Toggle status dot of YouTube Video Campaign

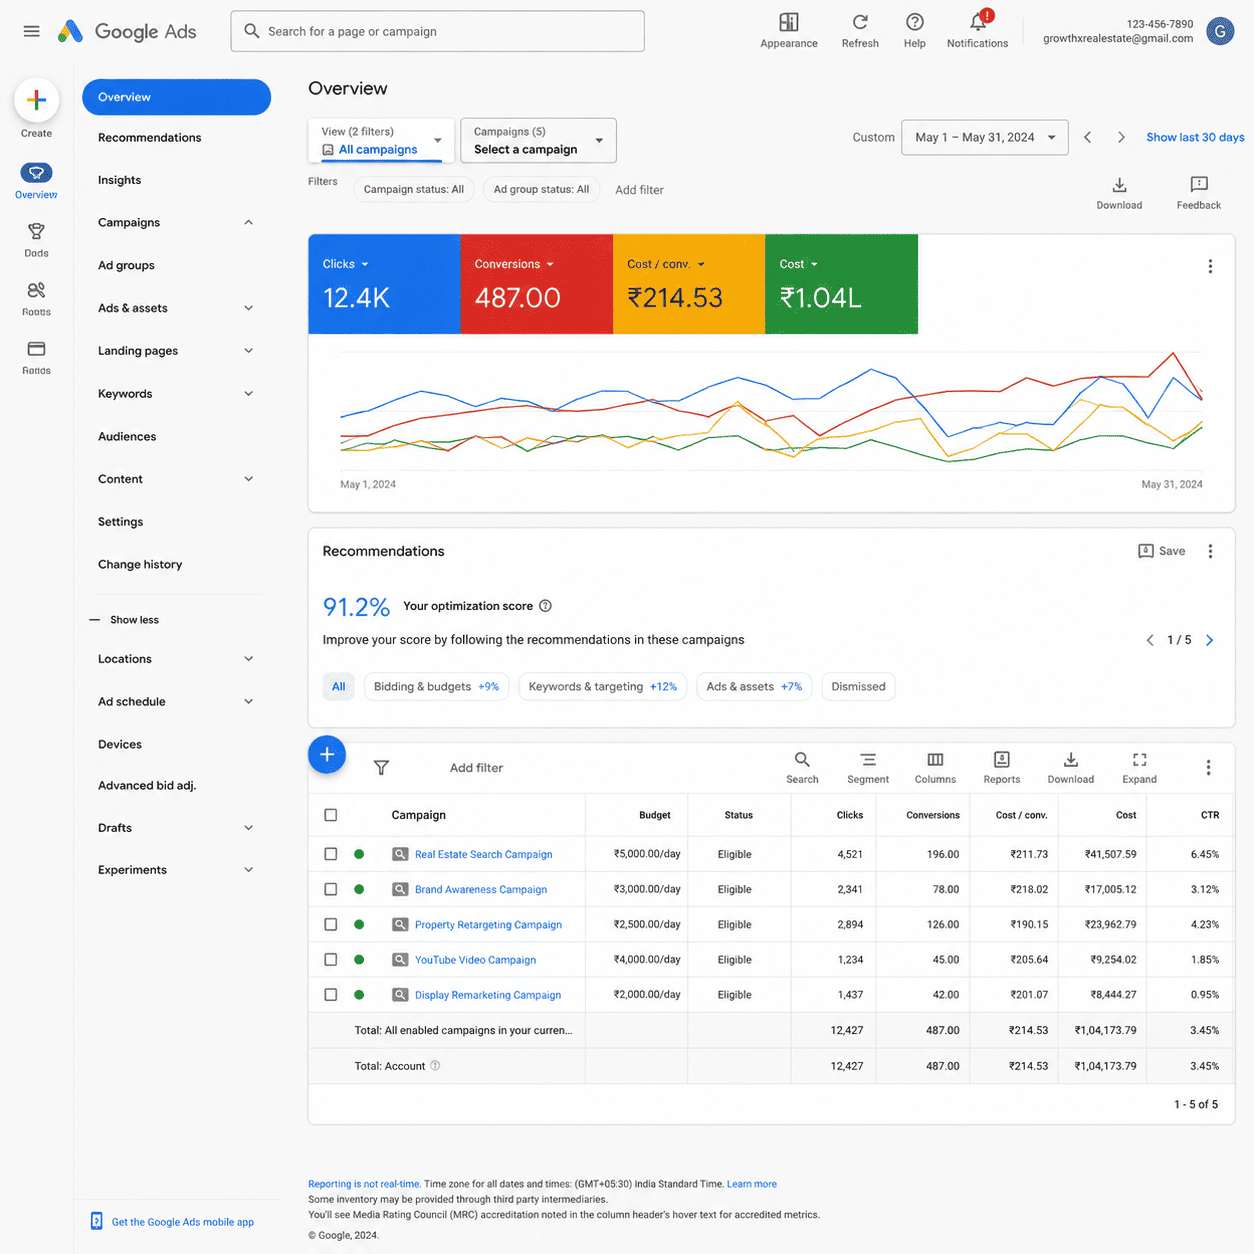click(359, 959)
